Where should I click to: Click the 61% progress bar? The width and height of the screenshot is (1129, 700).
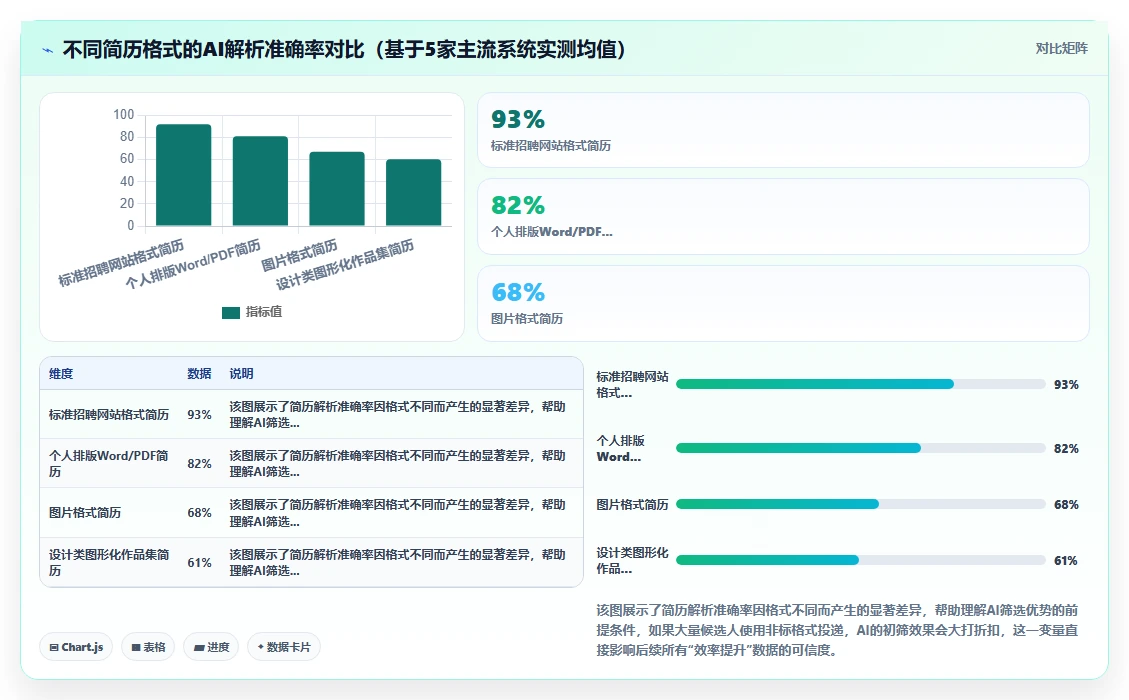pyautogui.click(x=860, y=560)
